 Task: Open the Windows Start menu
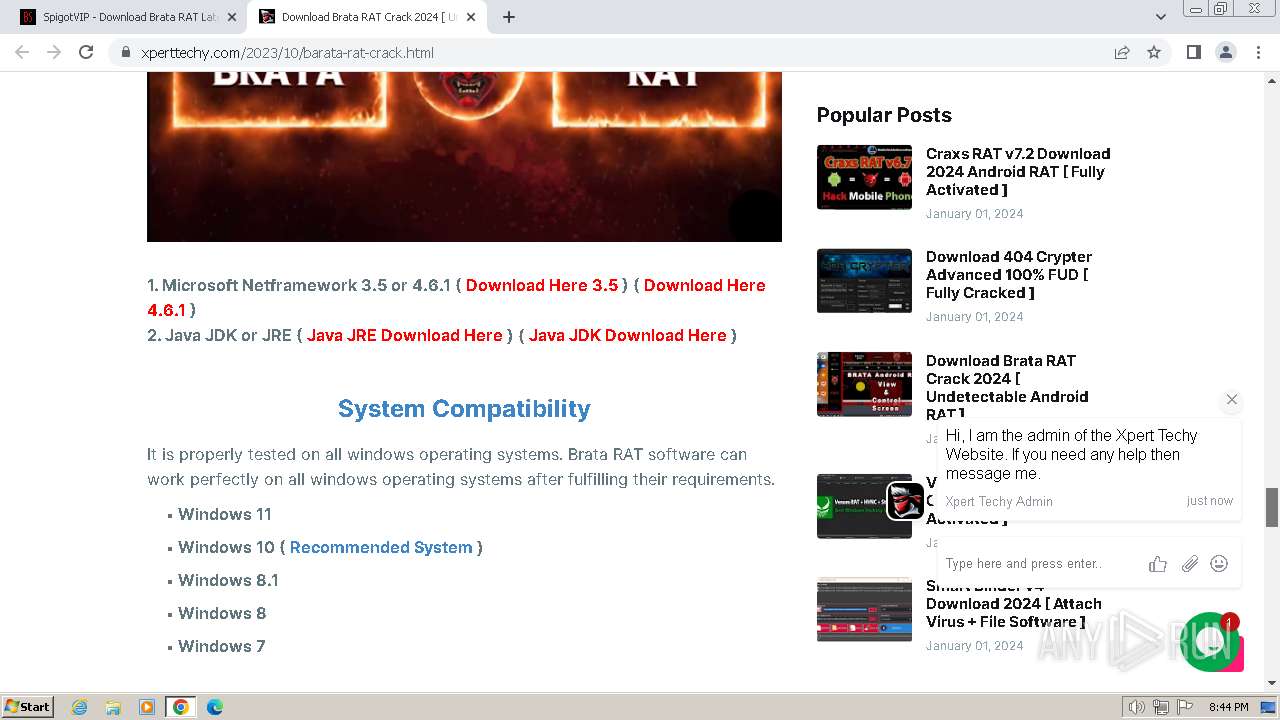[28, 707]
